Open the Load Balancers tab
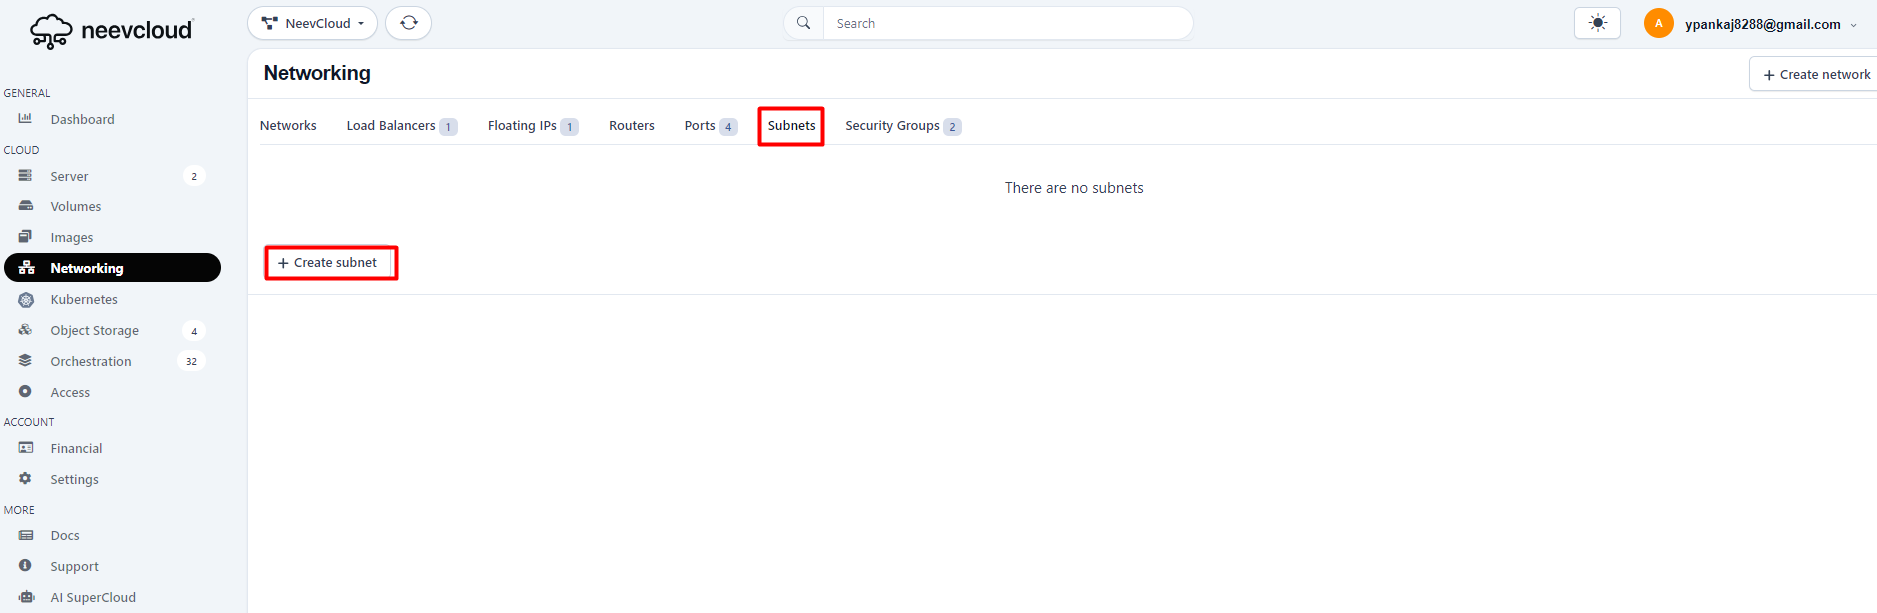The image size is (1877, 613). click(x=391, y=126)
